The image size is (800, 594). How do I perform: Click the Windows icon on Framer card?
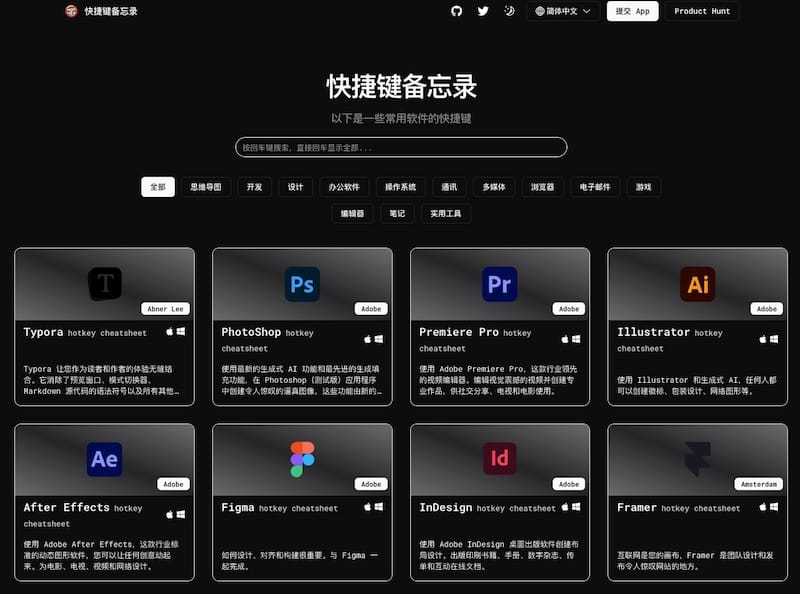774,507
